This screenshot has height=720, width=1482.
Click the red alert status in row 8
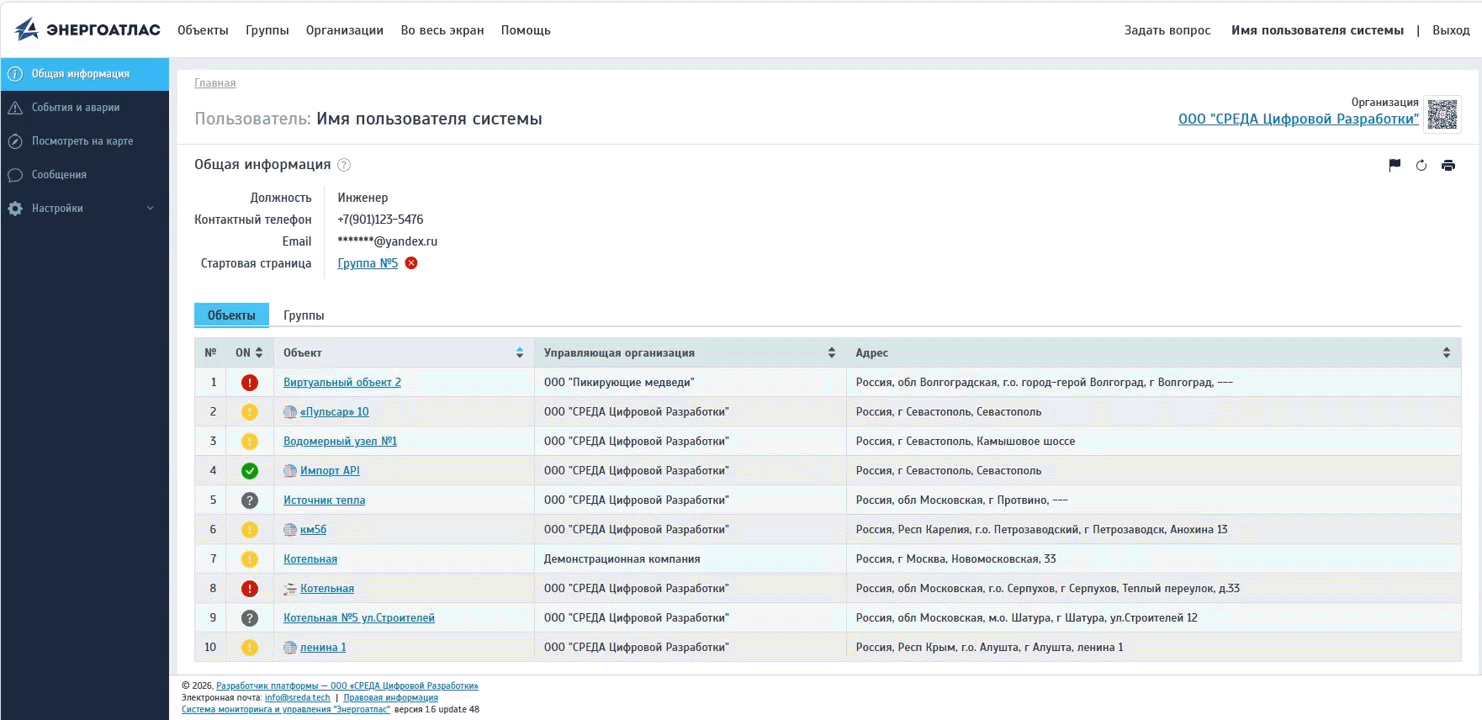[250, 589]
